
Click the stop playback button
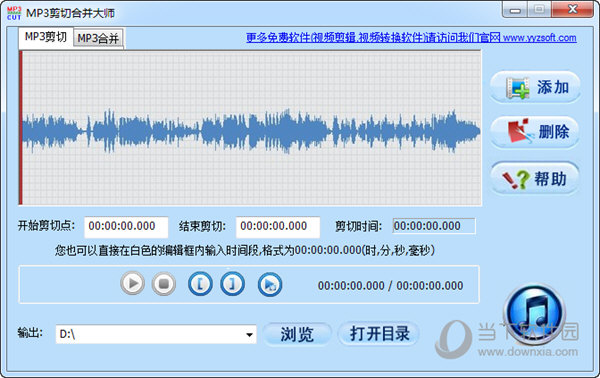pyautogui.click(x=164, y=284)
